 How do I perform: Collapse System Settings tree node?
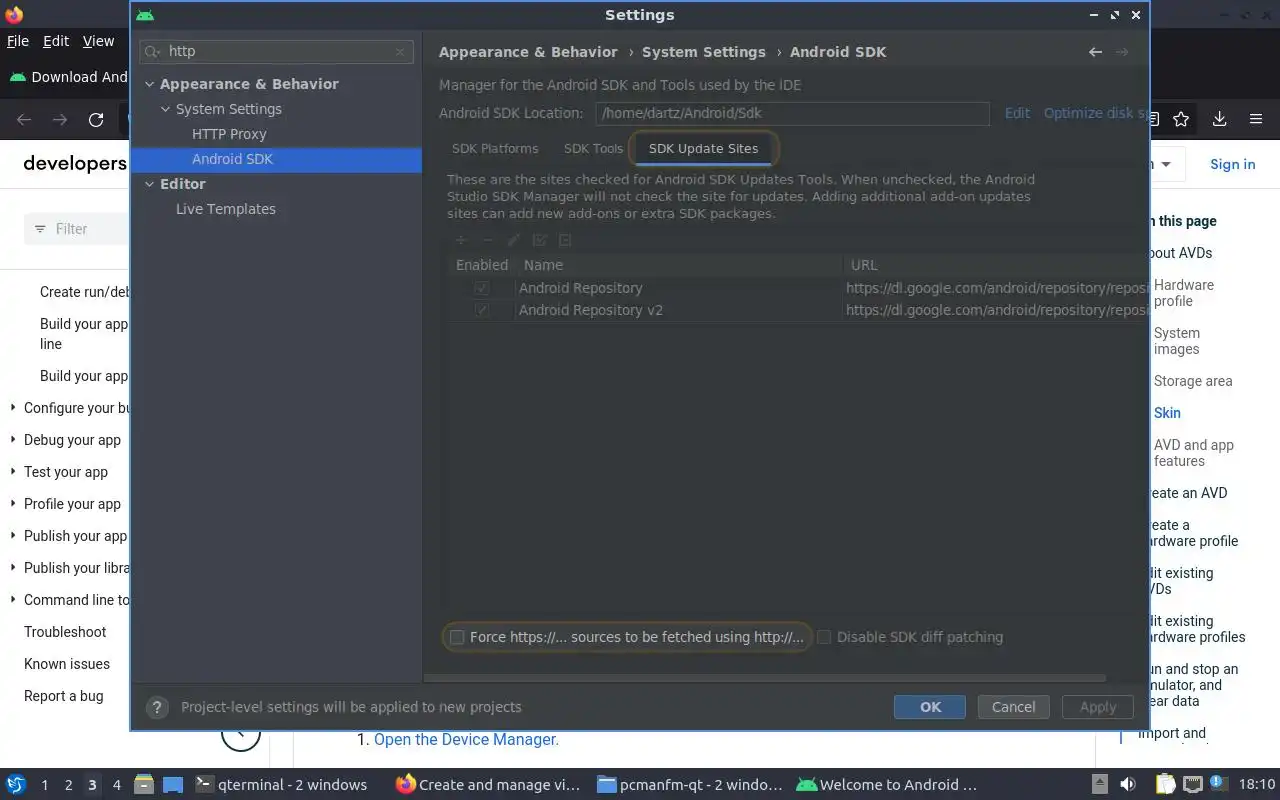pyautogui.click(x=166, y=109)
